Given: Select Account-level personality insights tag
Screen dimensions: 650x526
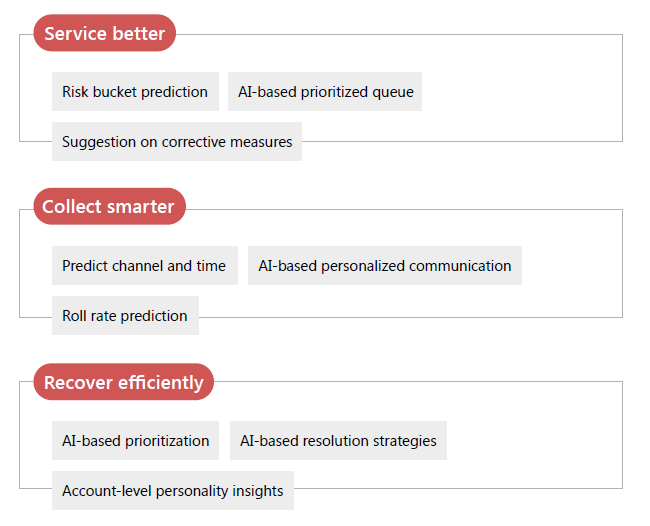Looking at the screenshot, I should pos(173,490).
